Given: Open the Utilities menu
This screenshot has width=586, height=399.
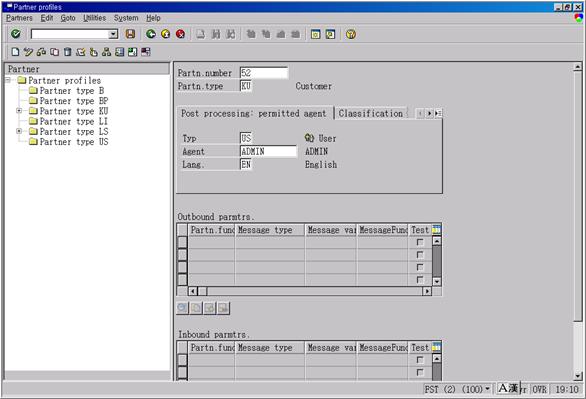Looking at the screenshot, I should pyautogui.click(x=94, y=18).
